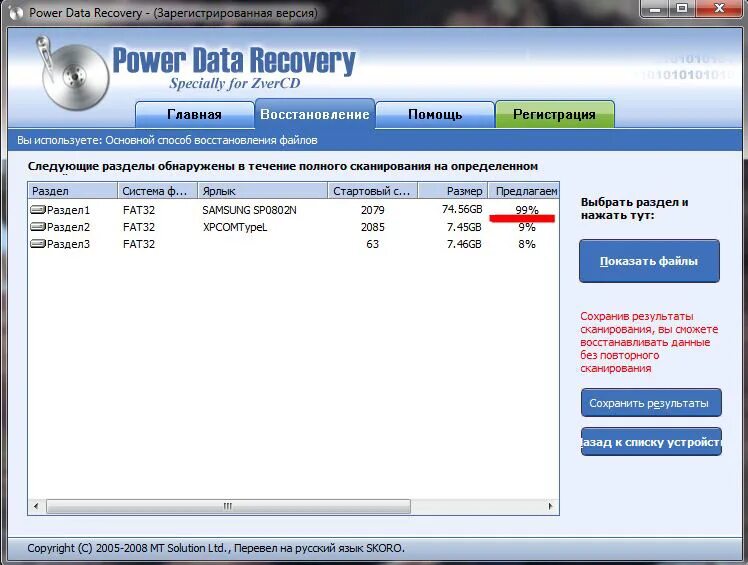Go back to device list button
This screenshot has height=565, width=748.
pos(651,442)
